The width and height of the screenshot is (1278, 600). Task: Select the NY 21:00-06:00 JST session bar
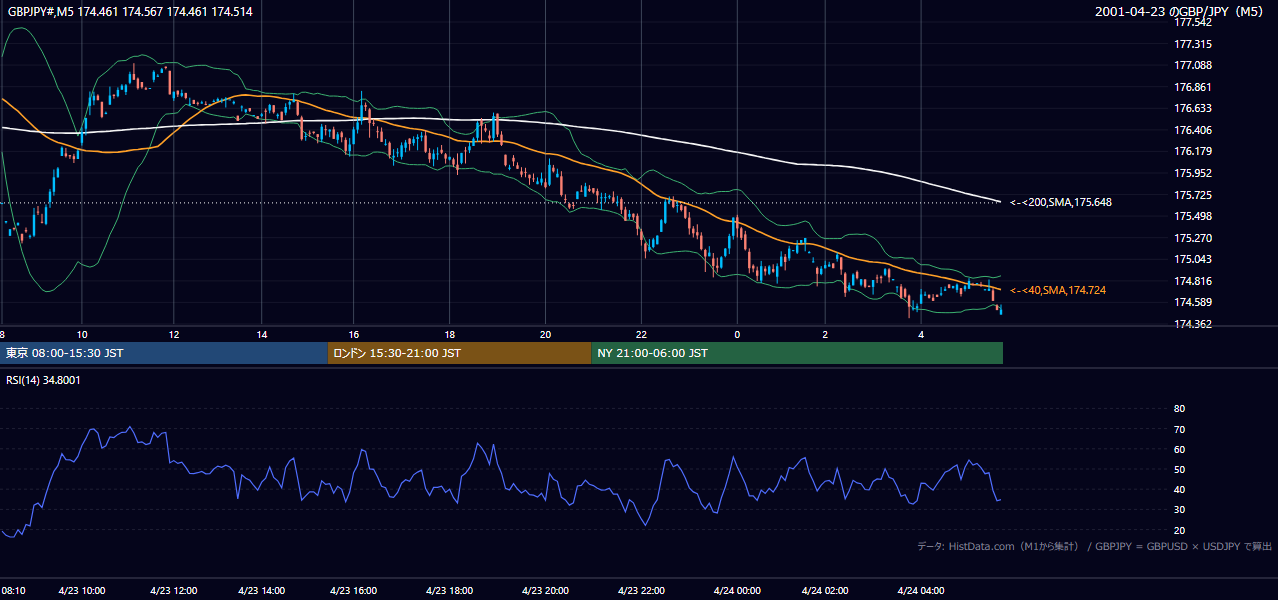click(x=797, y=353)
